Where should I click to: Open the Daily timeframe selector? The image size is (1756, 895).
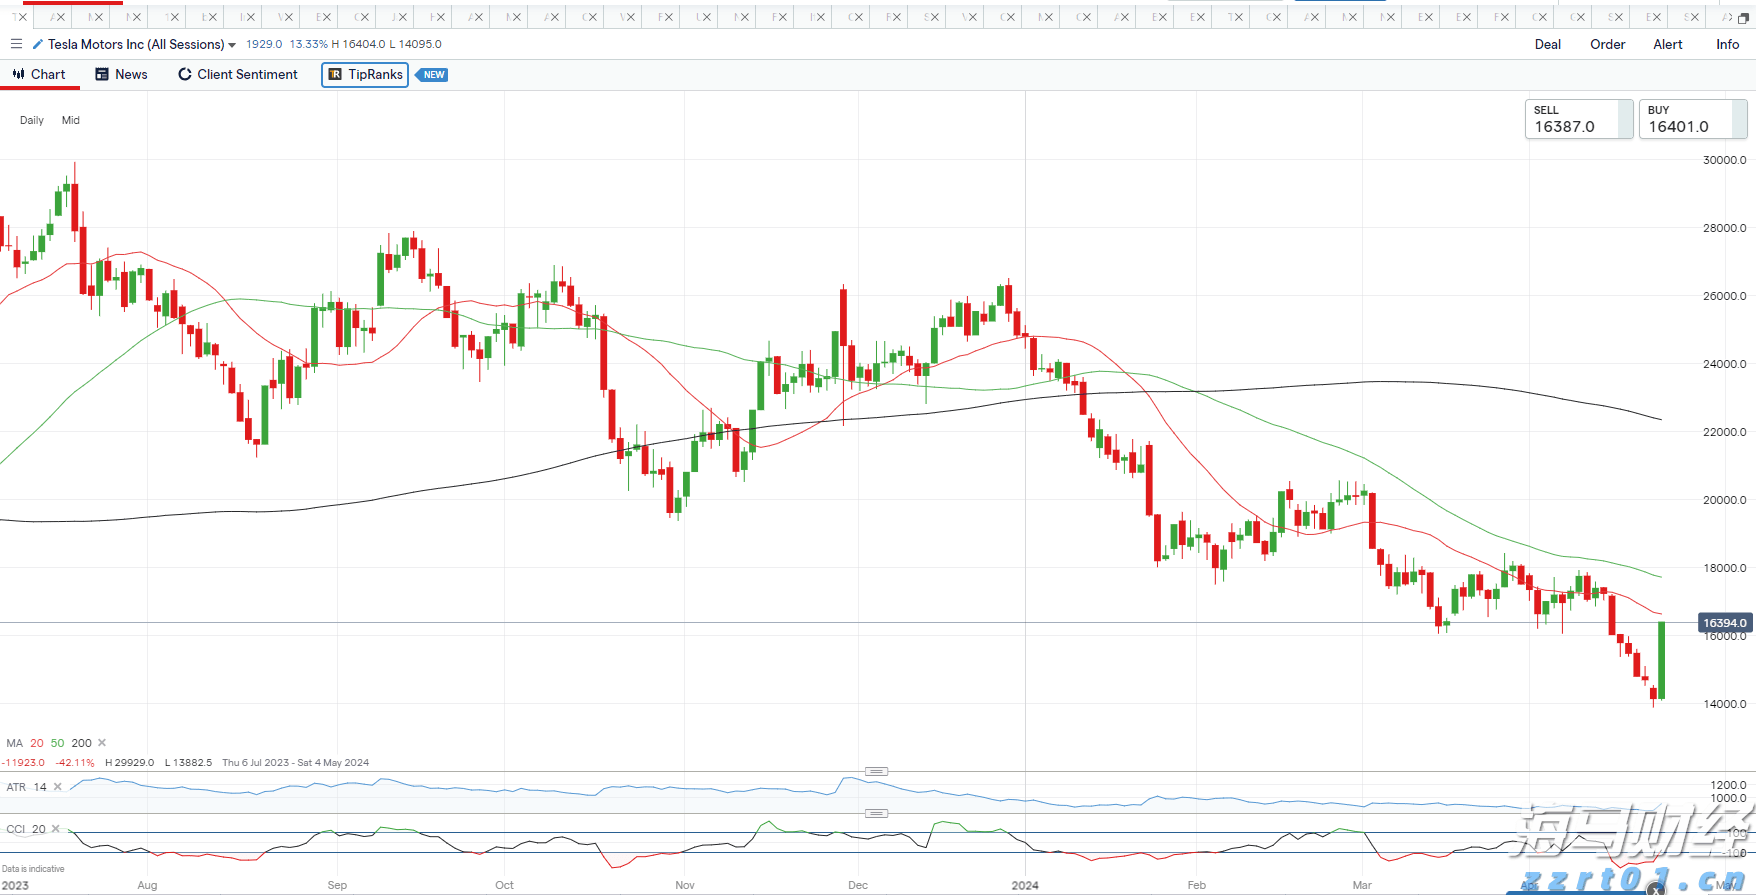(x=32, y=120)
